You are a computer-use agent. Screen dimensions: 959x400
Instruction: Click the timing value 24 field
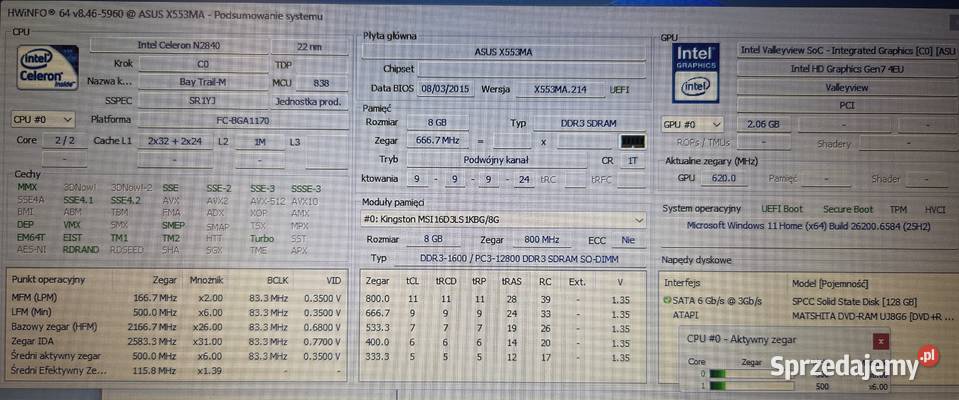point(524,179)
